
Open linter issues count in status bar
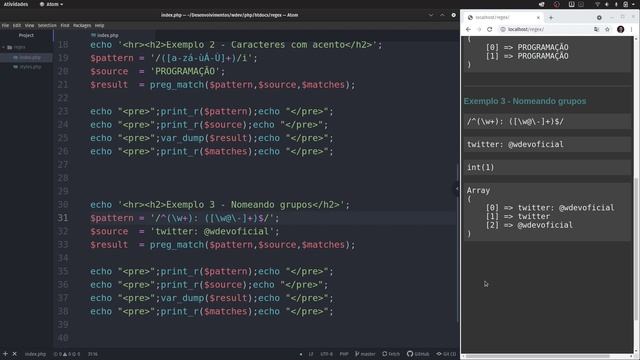click(67, 354)
